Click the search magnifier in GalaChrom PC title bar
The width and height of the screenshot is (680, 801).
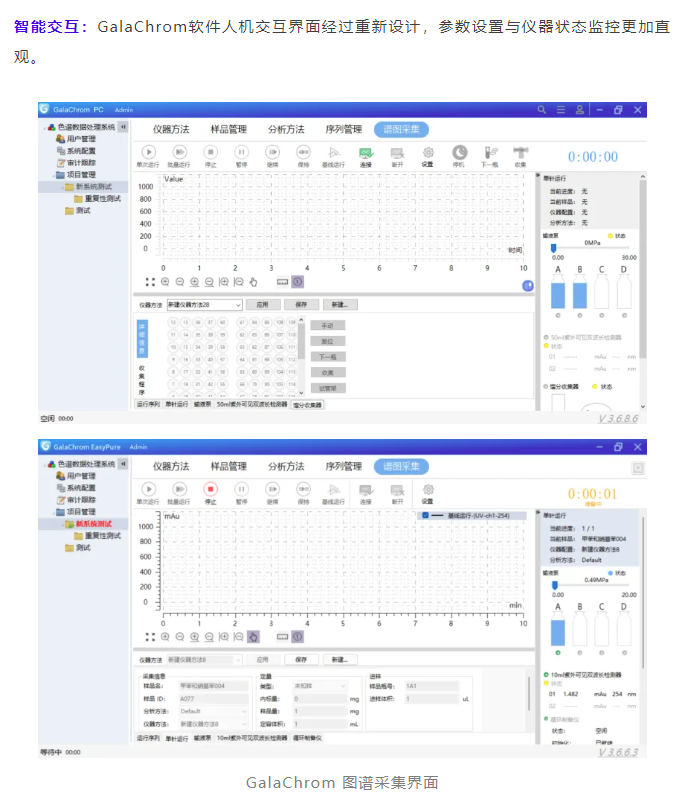[542, 110]
